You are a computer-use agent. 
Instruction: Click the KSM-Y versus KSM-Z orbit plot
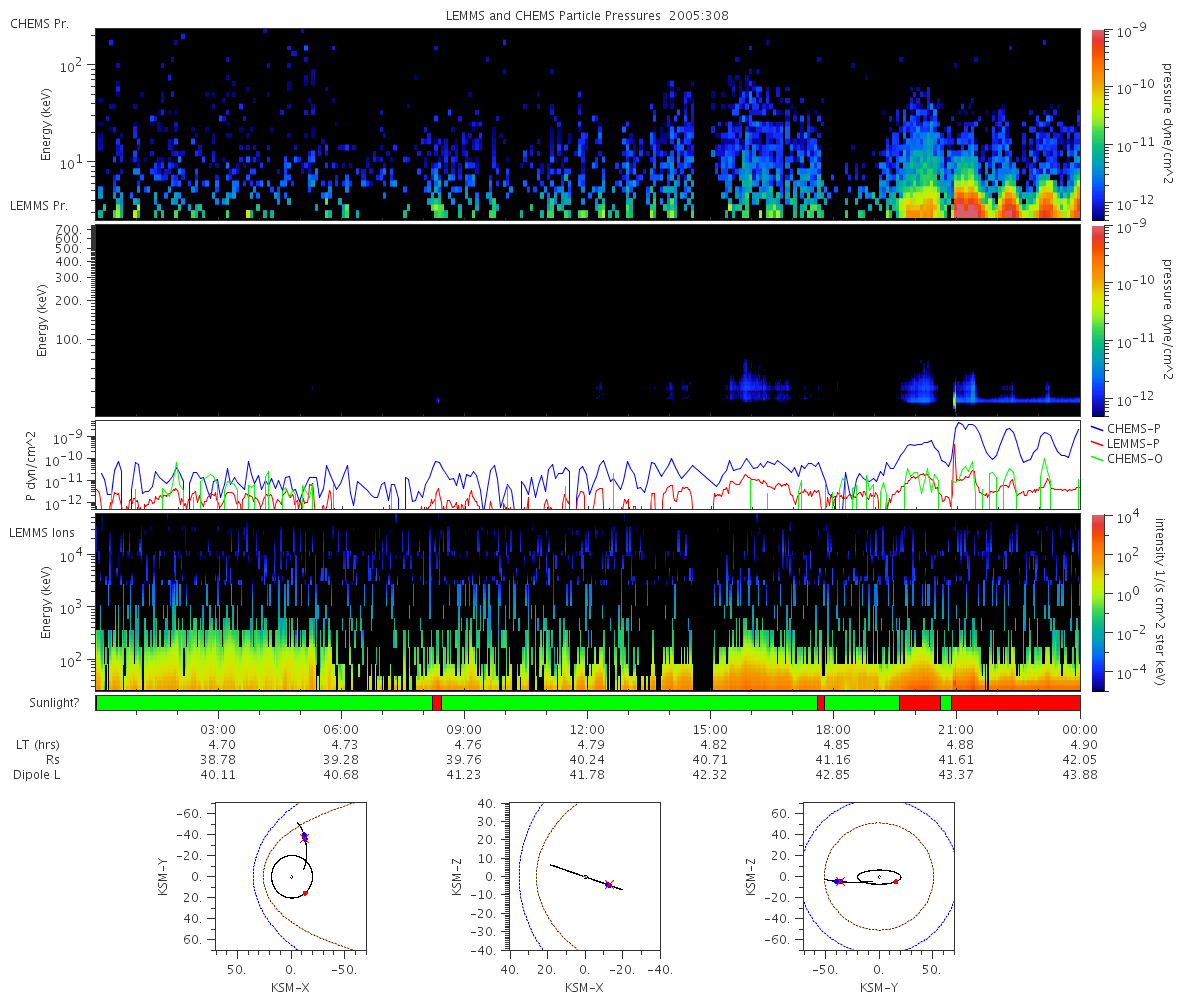879,875
